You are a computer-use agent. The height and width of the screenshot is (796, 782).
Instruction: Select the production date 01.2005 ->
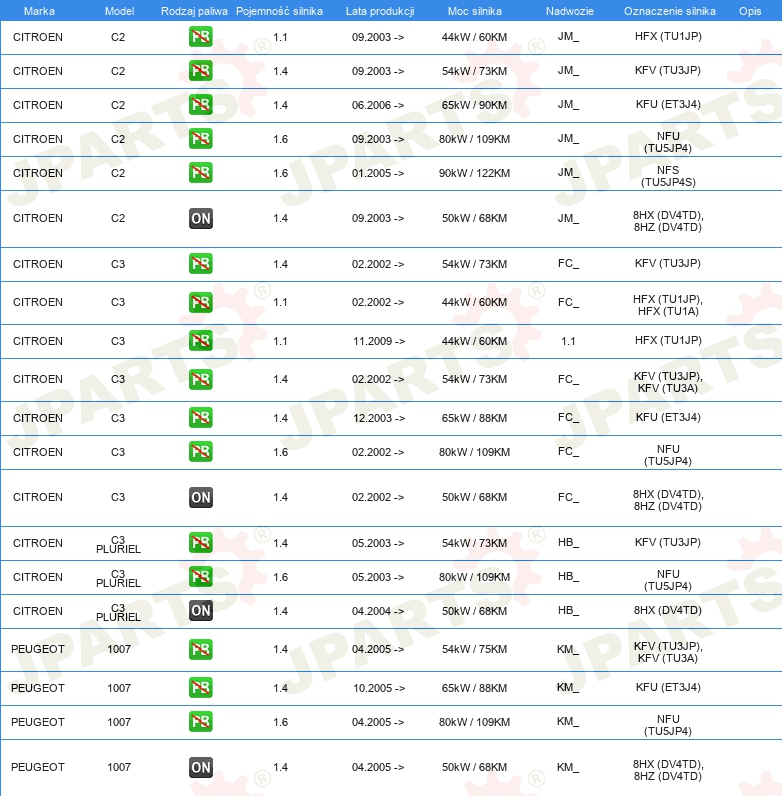378,173
